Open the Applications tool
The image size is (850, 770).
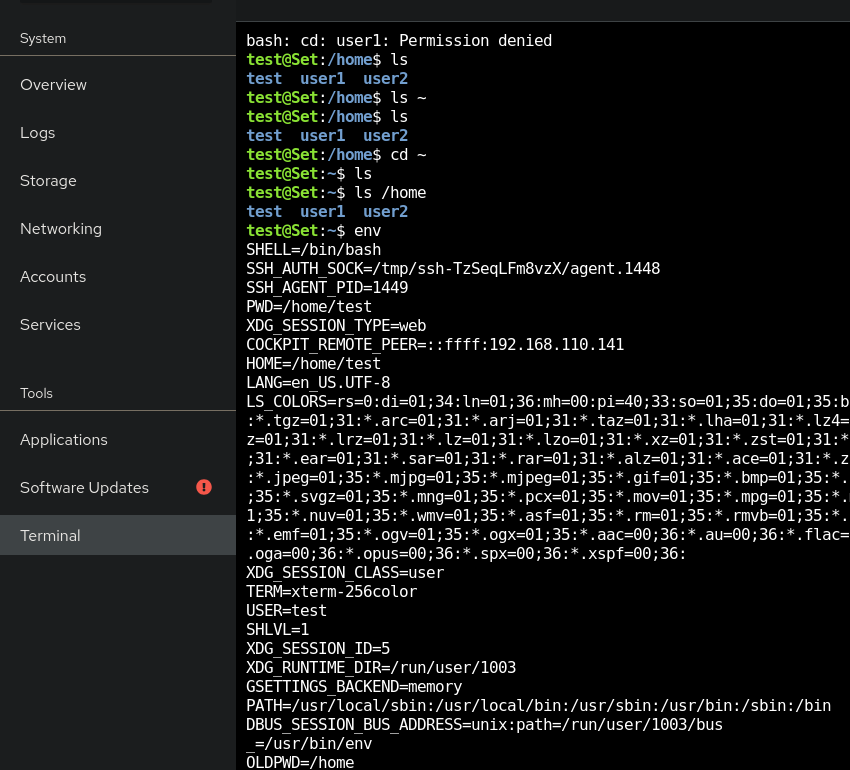point(64,440)
